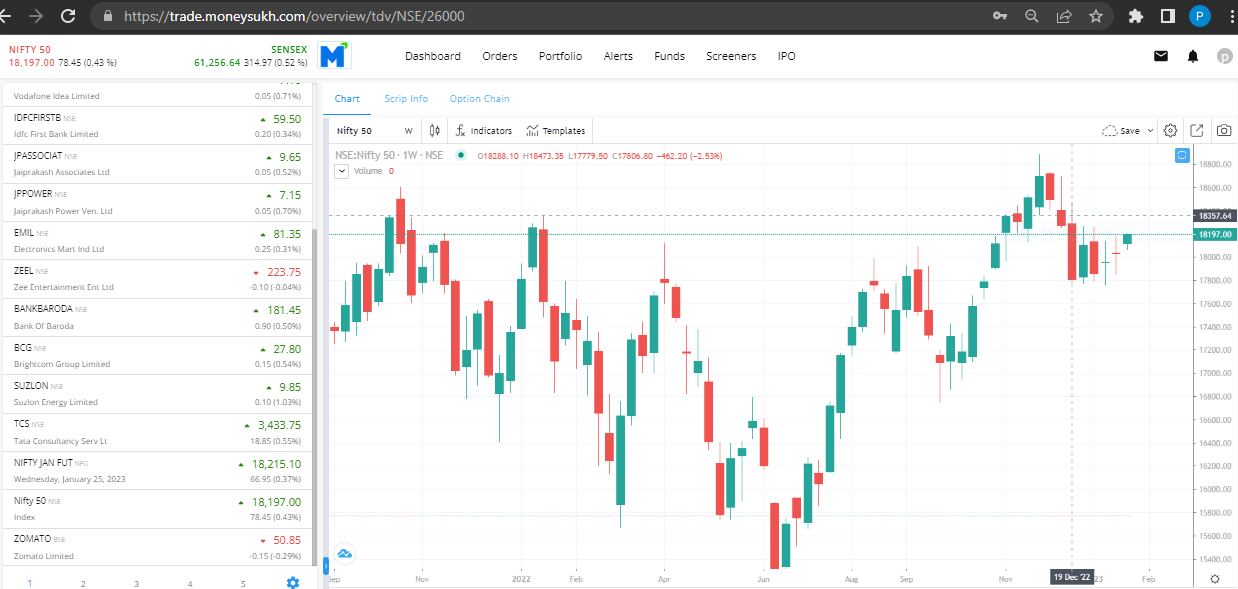This screenshot has height=589, width=1238.
Task: Select SUZLON in the watchlist
Action: pos(157,394)
